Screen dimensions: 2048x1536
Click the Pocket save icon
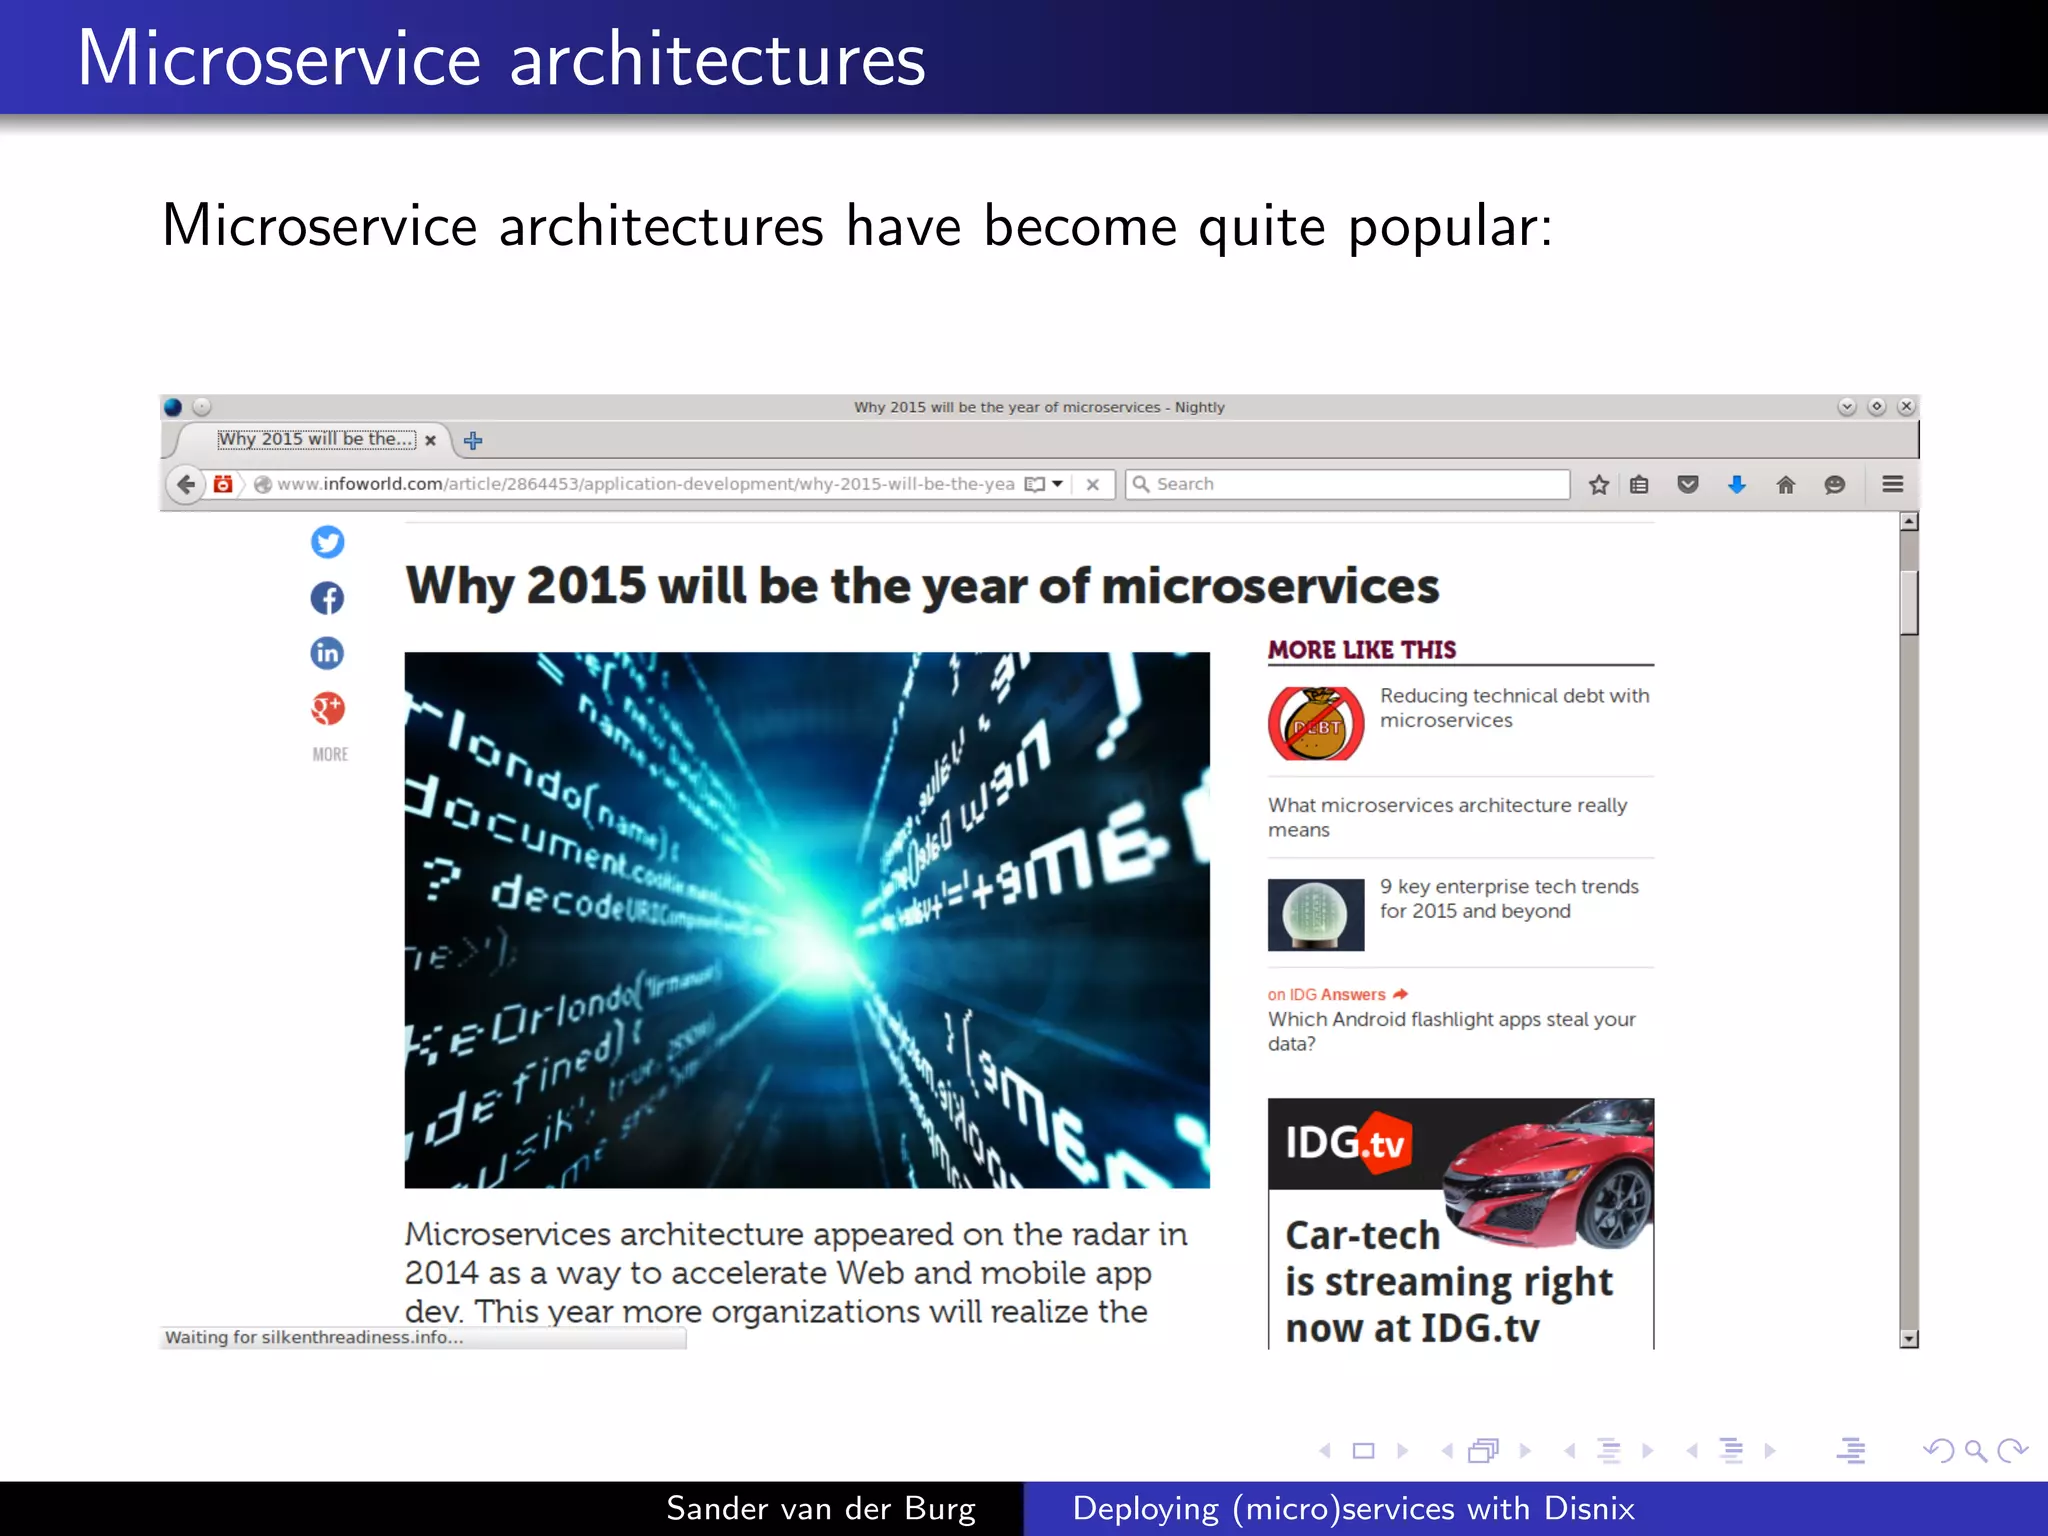click(x=1688, y=485)
